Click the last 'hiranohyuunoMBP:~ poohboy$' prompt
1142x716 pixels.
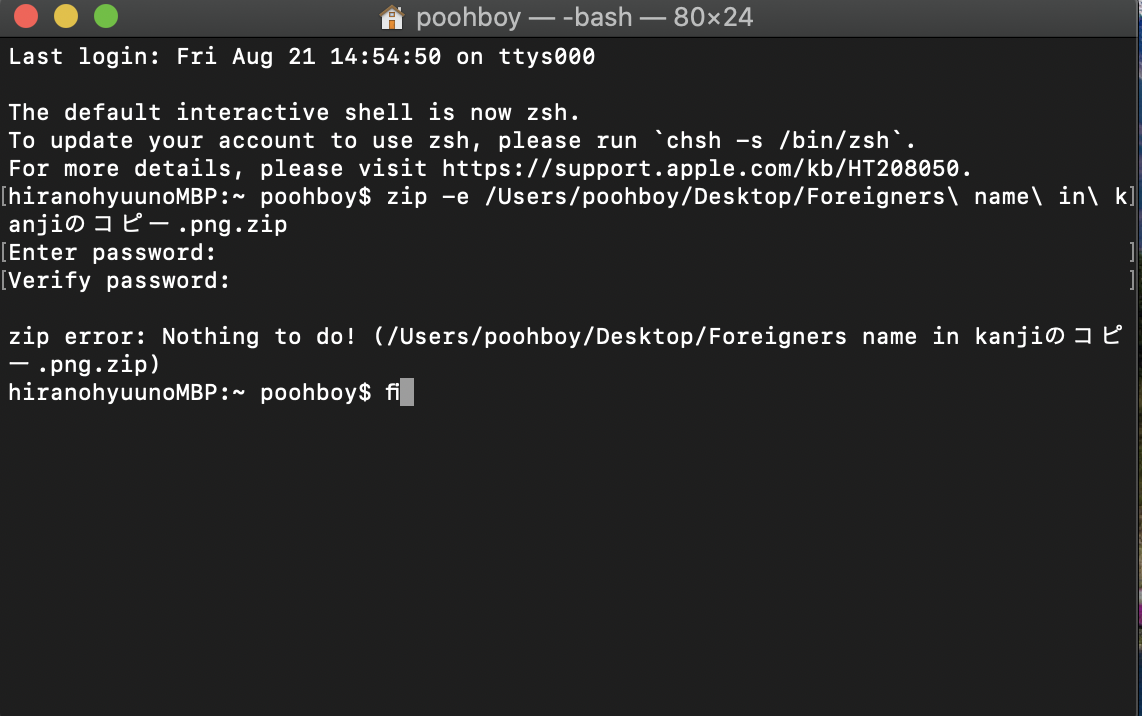click(190, 393)
